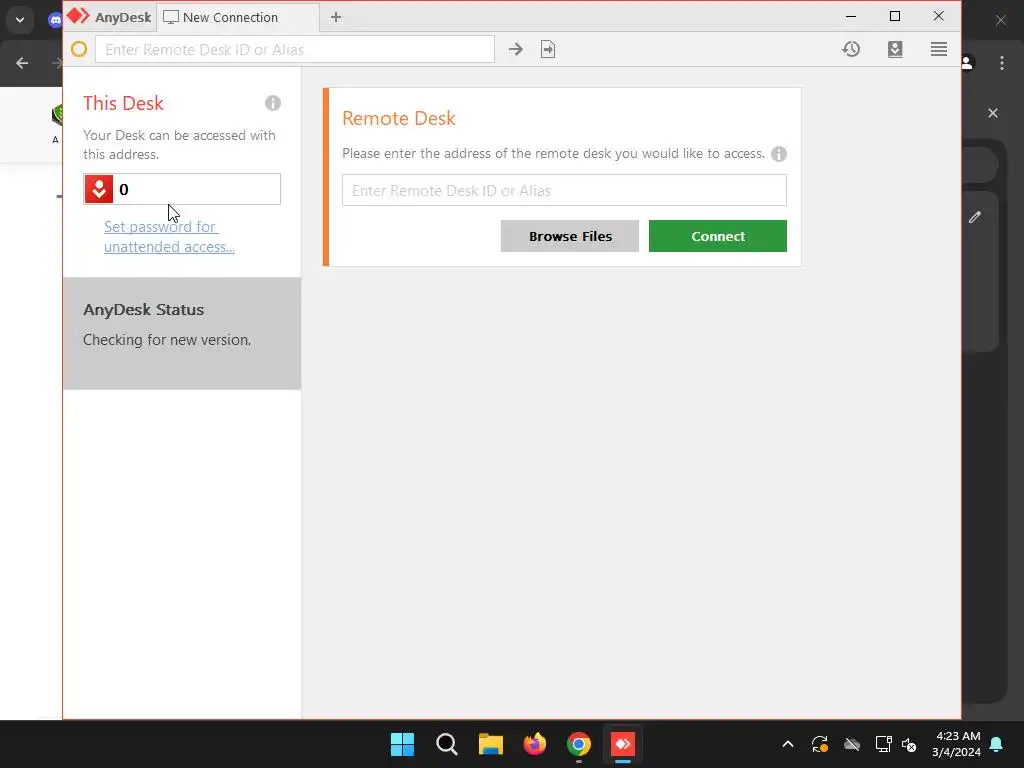Open the address book icon
This screenshot has height=768, width=1024.
(x=895, y=49)
